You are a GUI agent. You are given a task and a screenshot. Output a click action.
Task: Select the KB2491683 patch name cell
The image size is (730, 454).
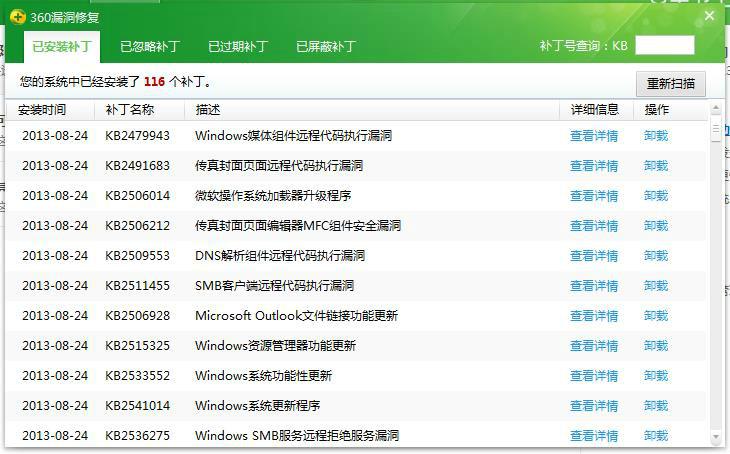tap(137, 166)
